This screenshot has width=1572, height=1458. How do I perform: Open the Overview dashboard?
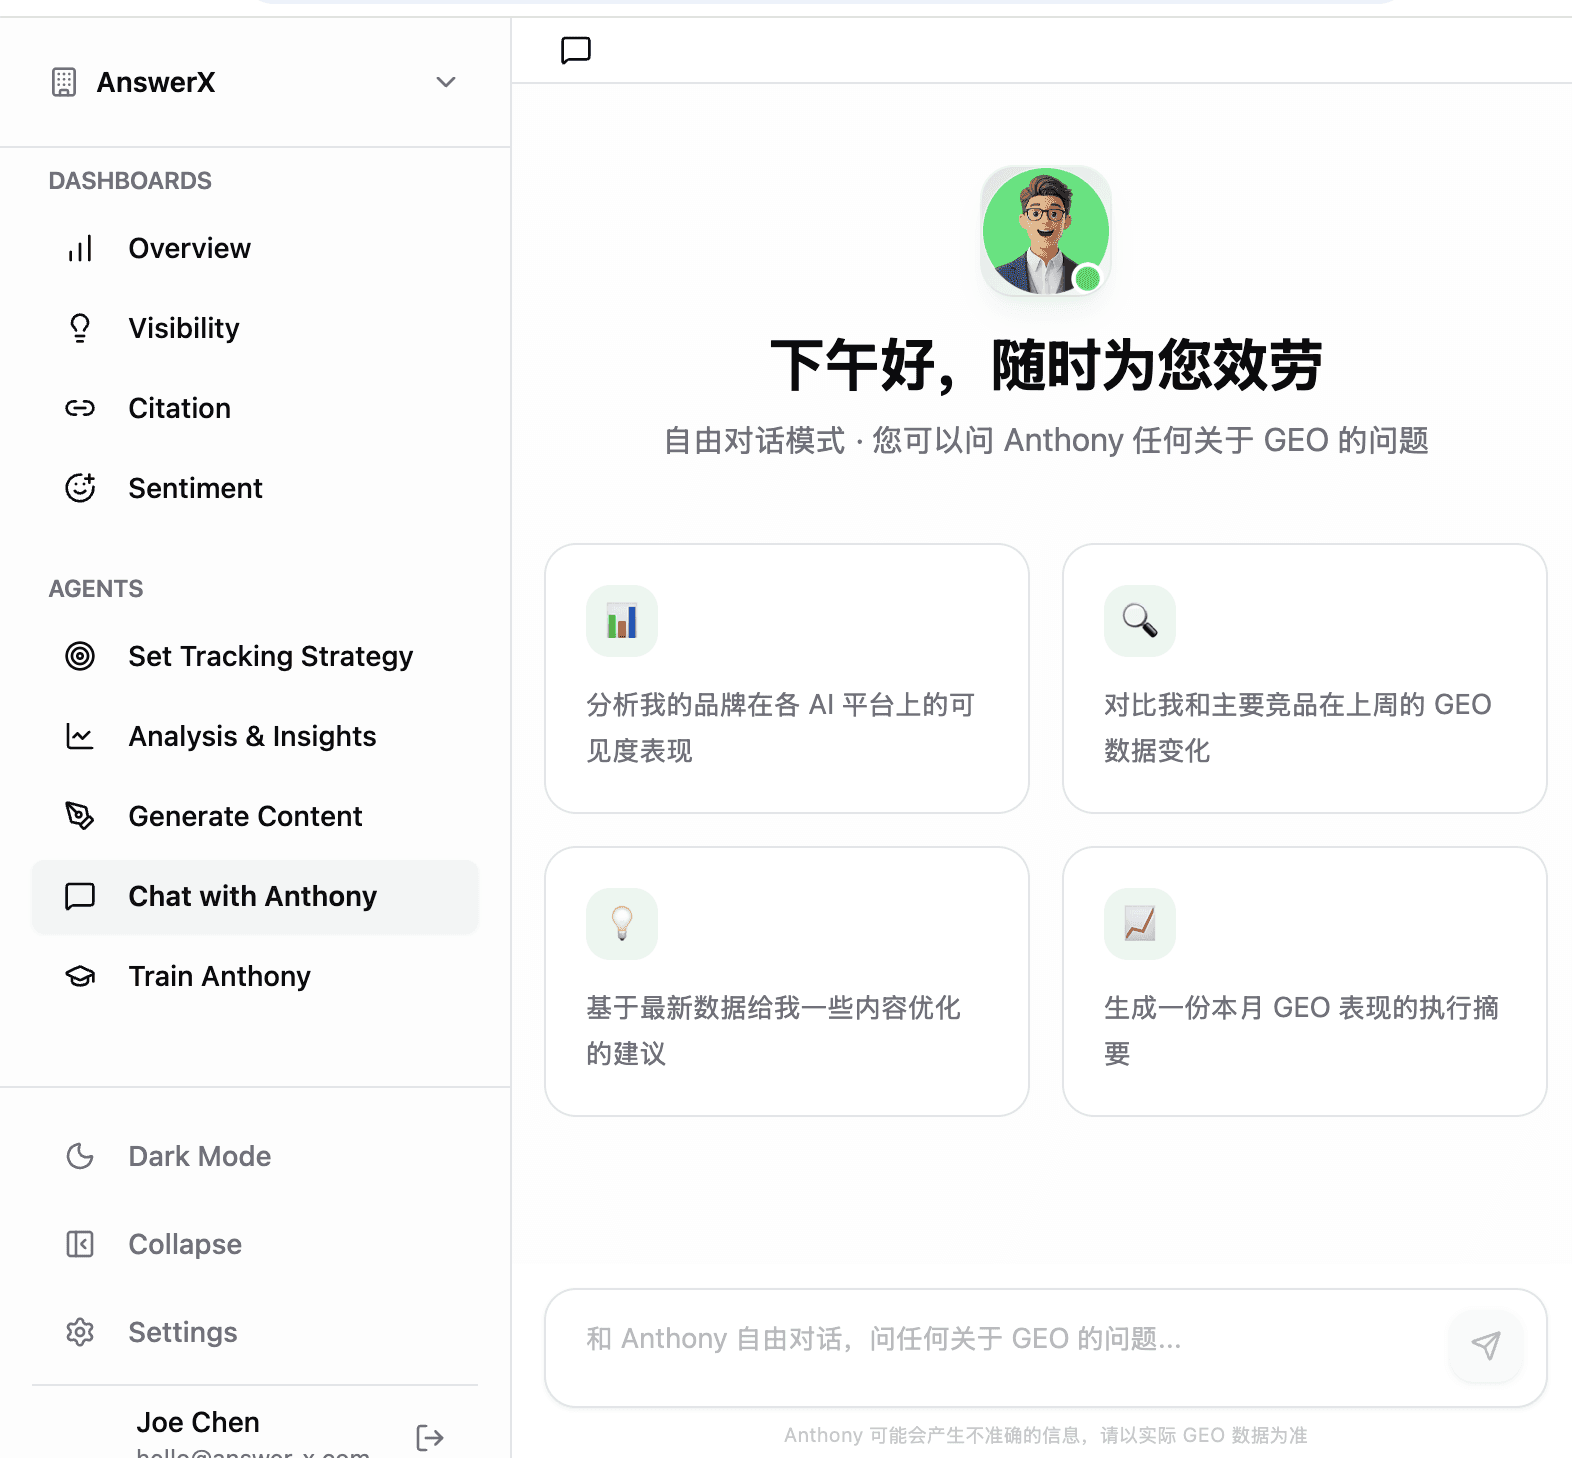click(255, 248)
